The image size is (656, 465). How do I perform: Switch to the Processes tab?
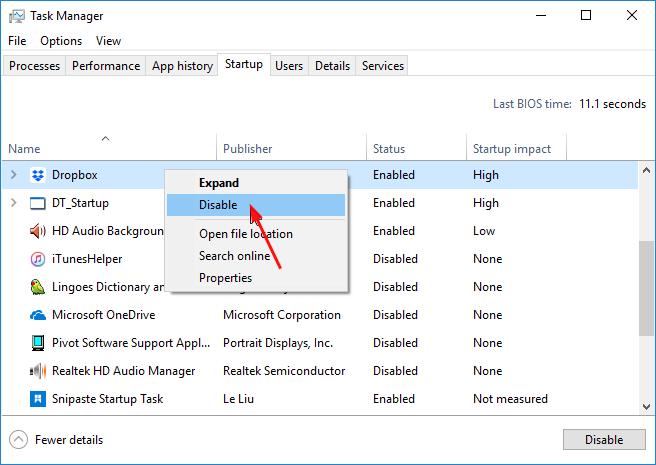[x=34, y=66]
